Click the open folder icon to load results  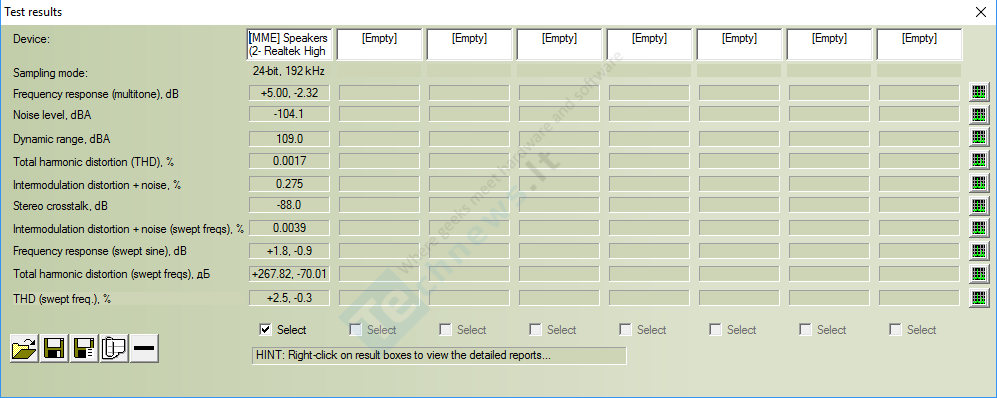point(25,348)
